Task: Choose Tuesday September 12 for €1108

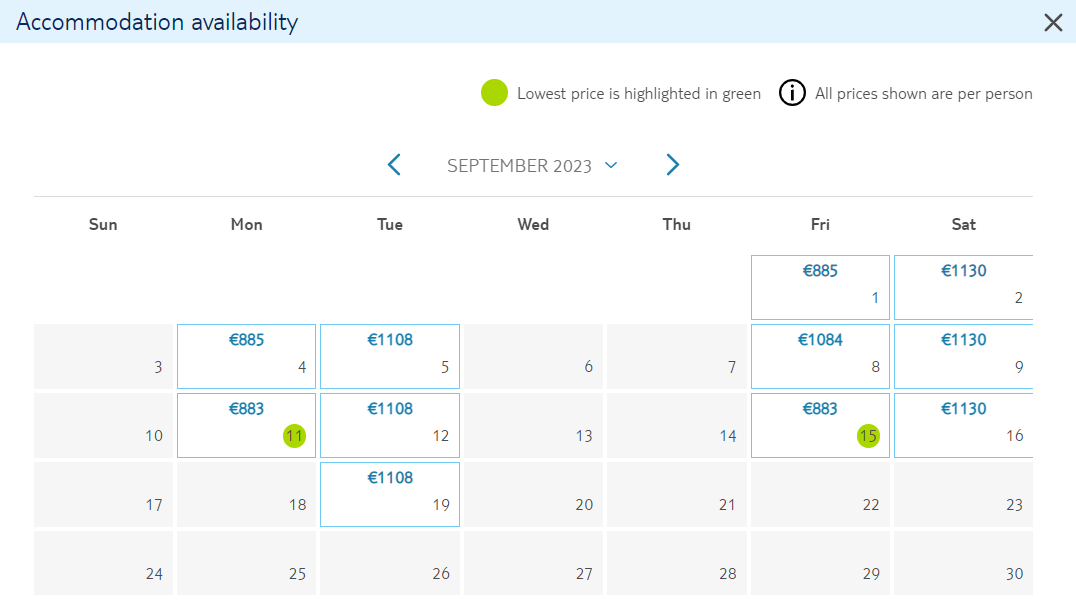Action: click(x=390, y=426)
